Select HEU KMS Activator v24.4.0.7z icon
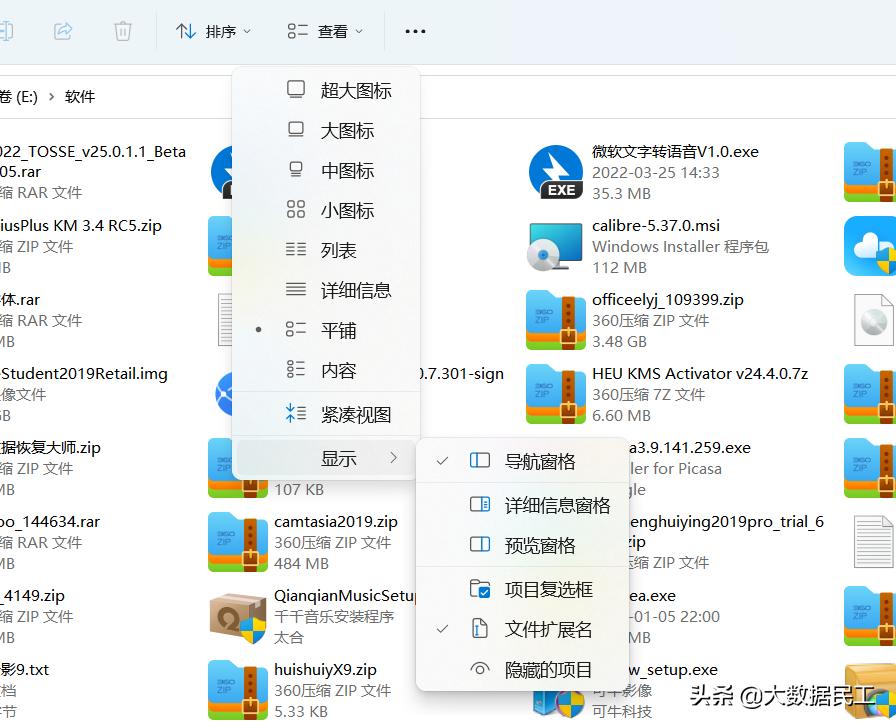 pyautogui.click(x=555, y=394)
